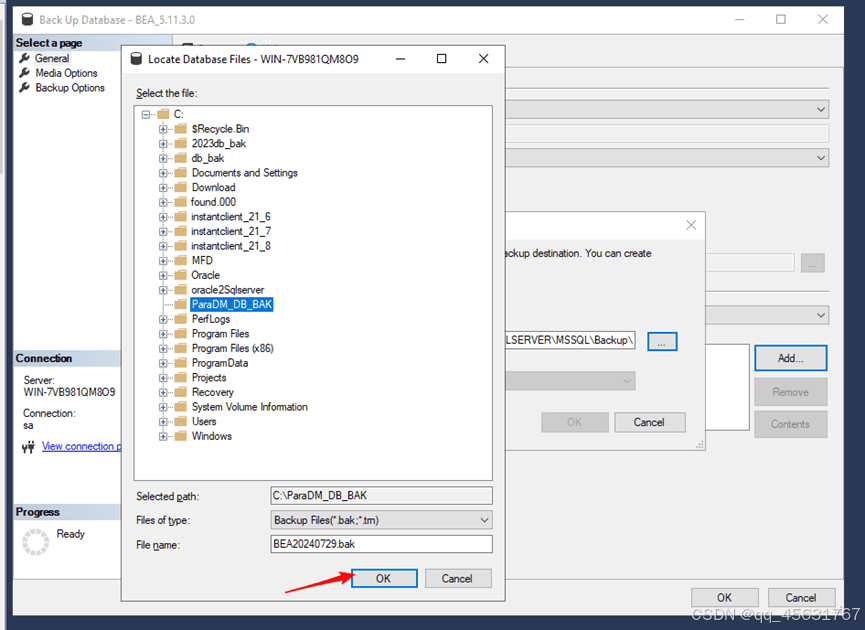The width and height of the screenshot is (865, 630).
Task: Click the browse ellipsis next to Backup path
Action: point(662,340)
